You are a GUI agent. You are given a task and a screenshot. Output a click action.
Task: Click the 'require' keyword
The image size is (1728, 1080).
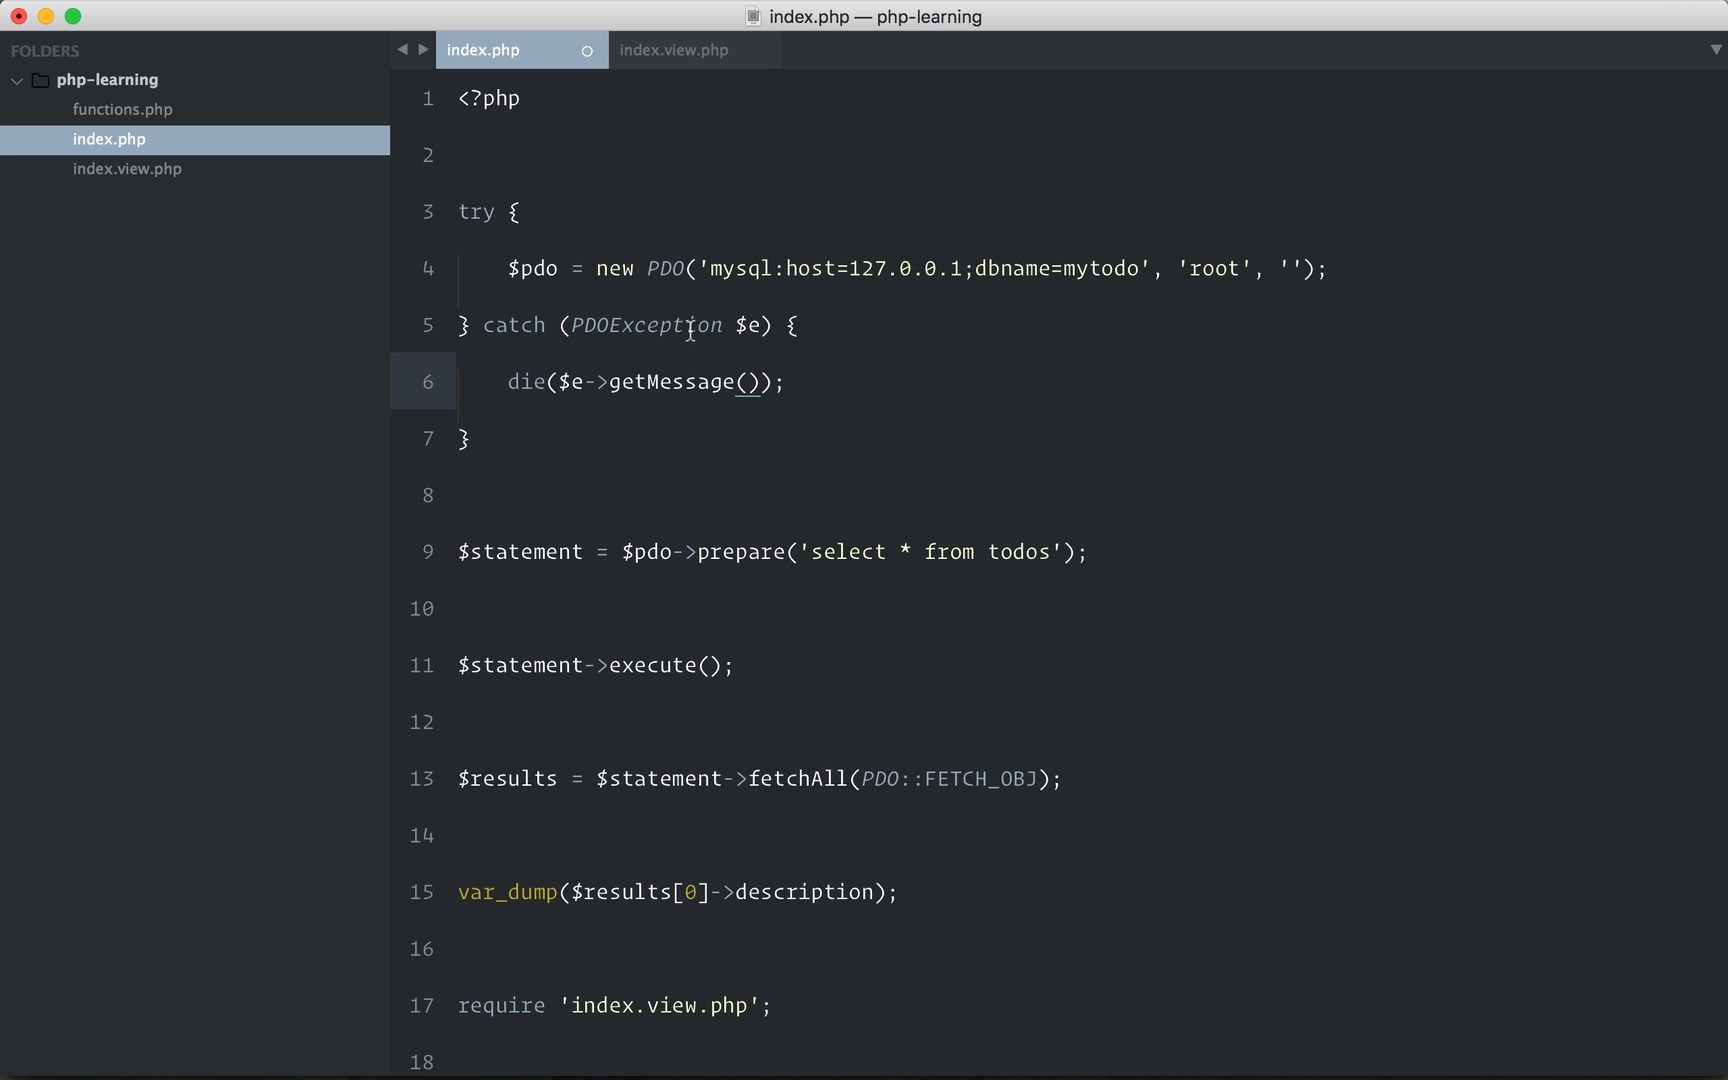click(x=501, y=1005)
